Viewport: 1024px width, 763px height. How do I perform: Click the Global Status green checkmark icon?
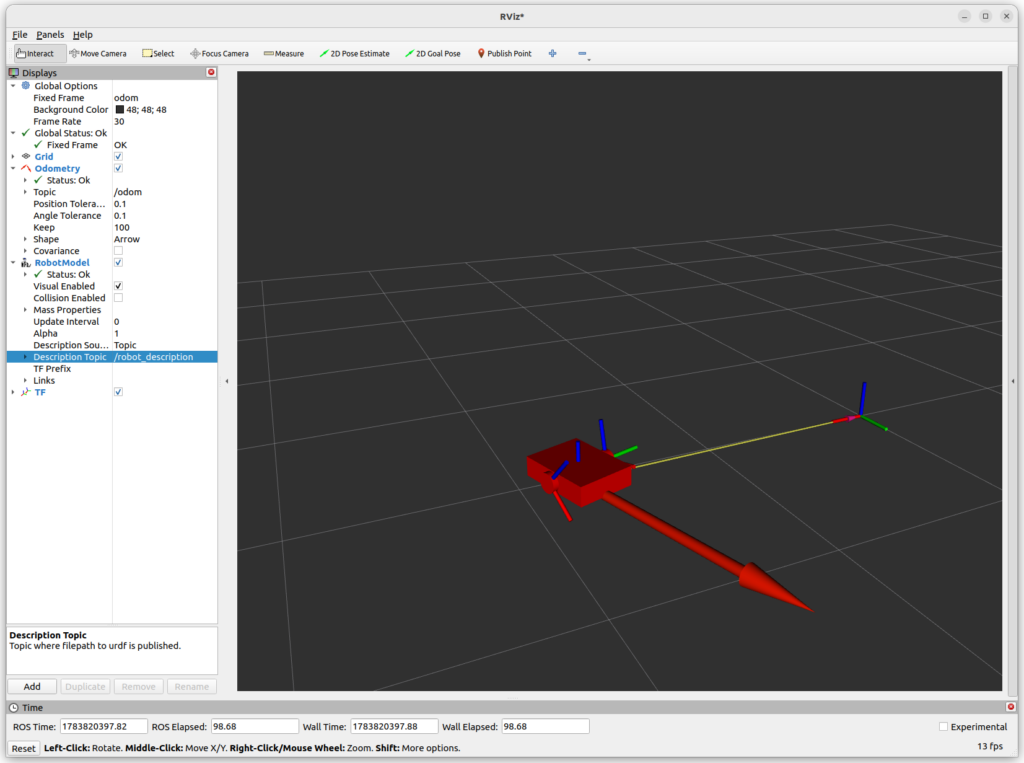pyautogui.click(x=25, y=133)
